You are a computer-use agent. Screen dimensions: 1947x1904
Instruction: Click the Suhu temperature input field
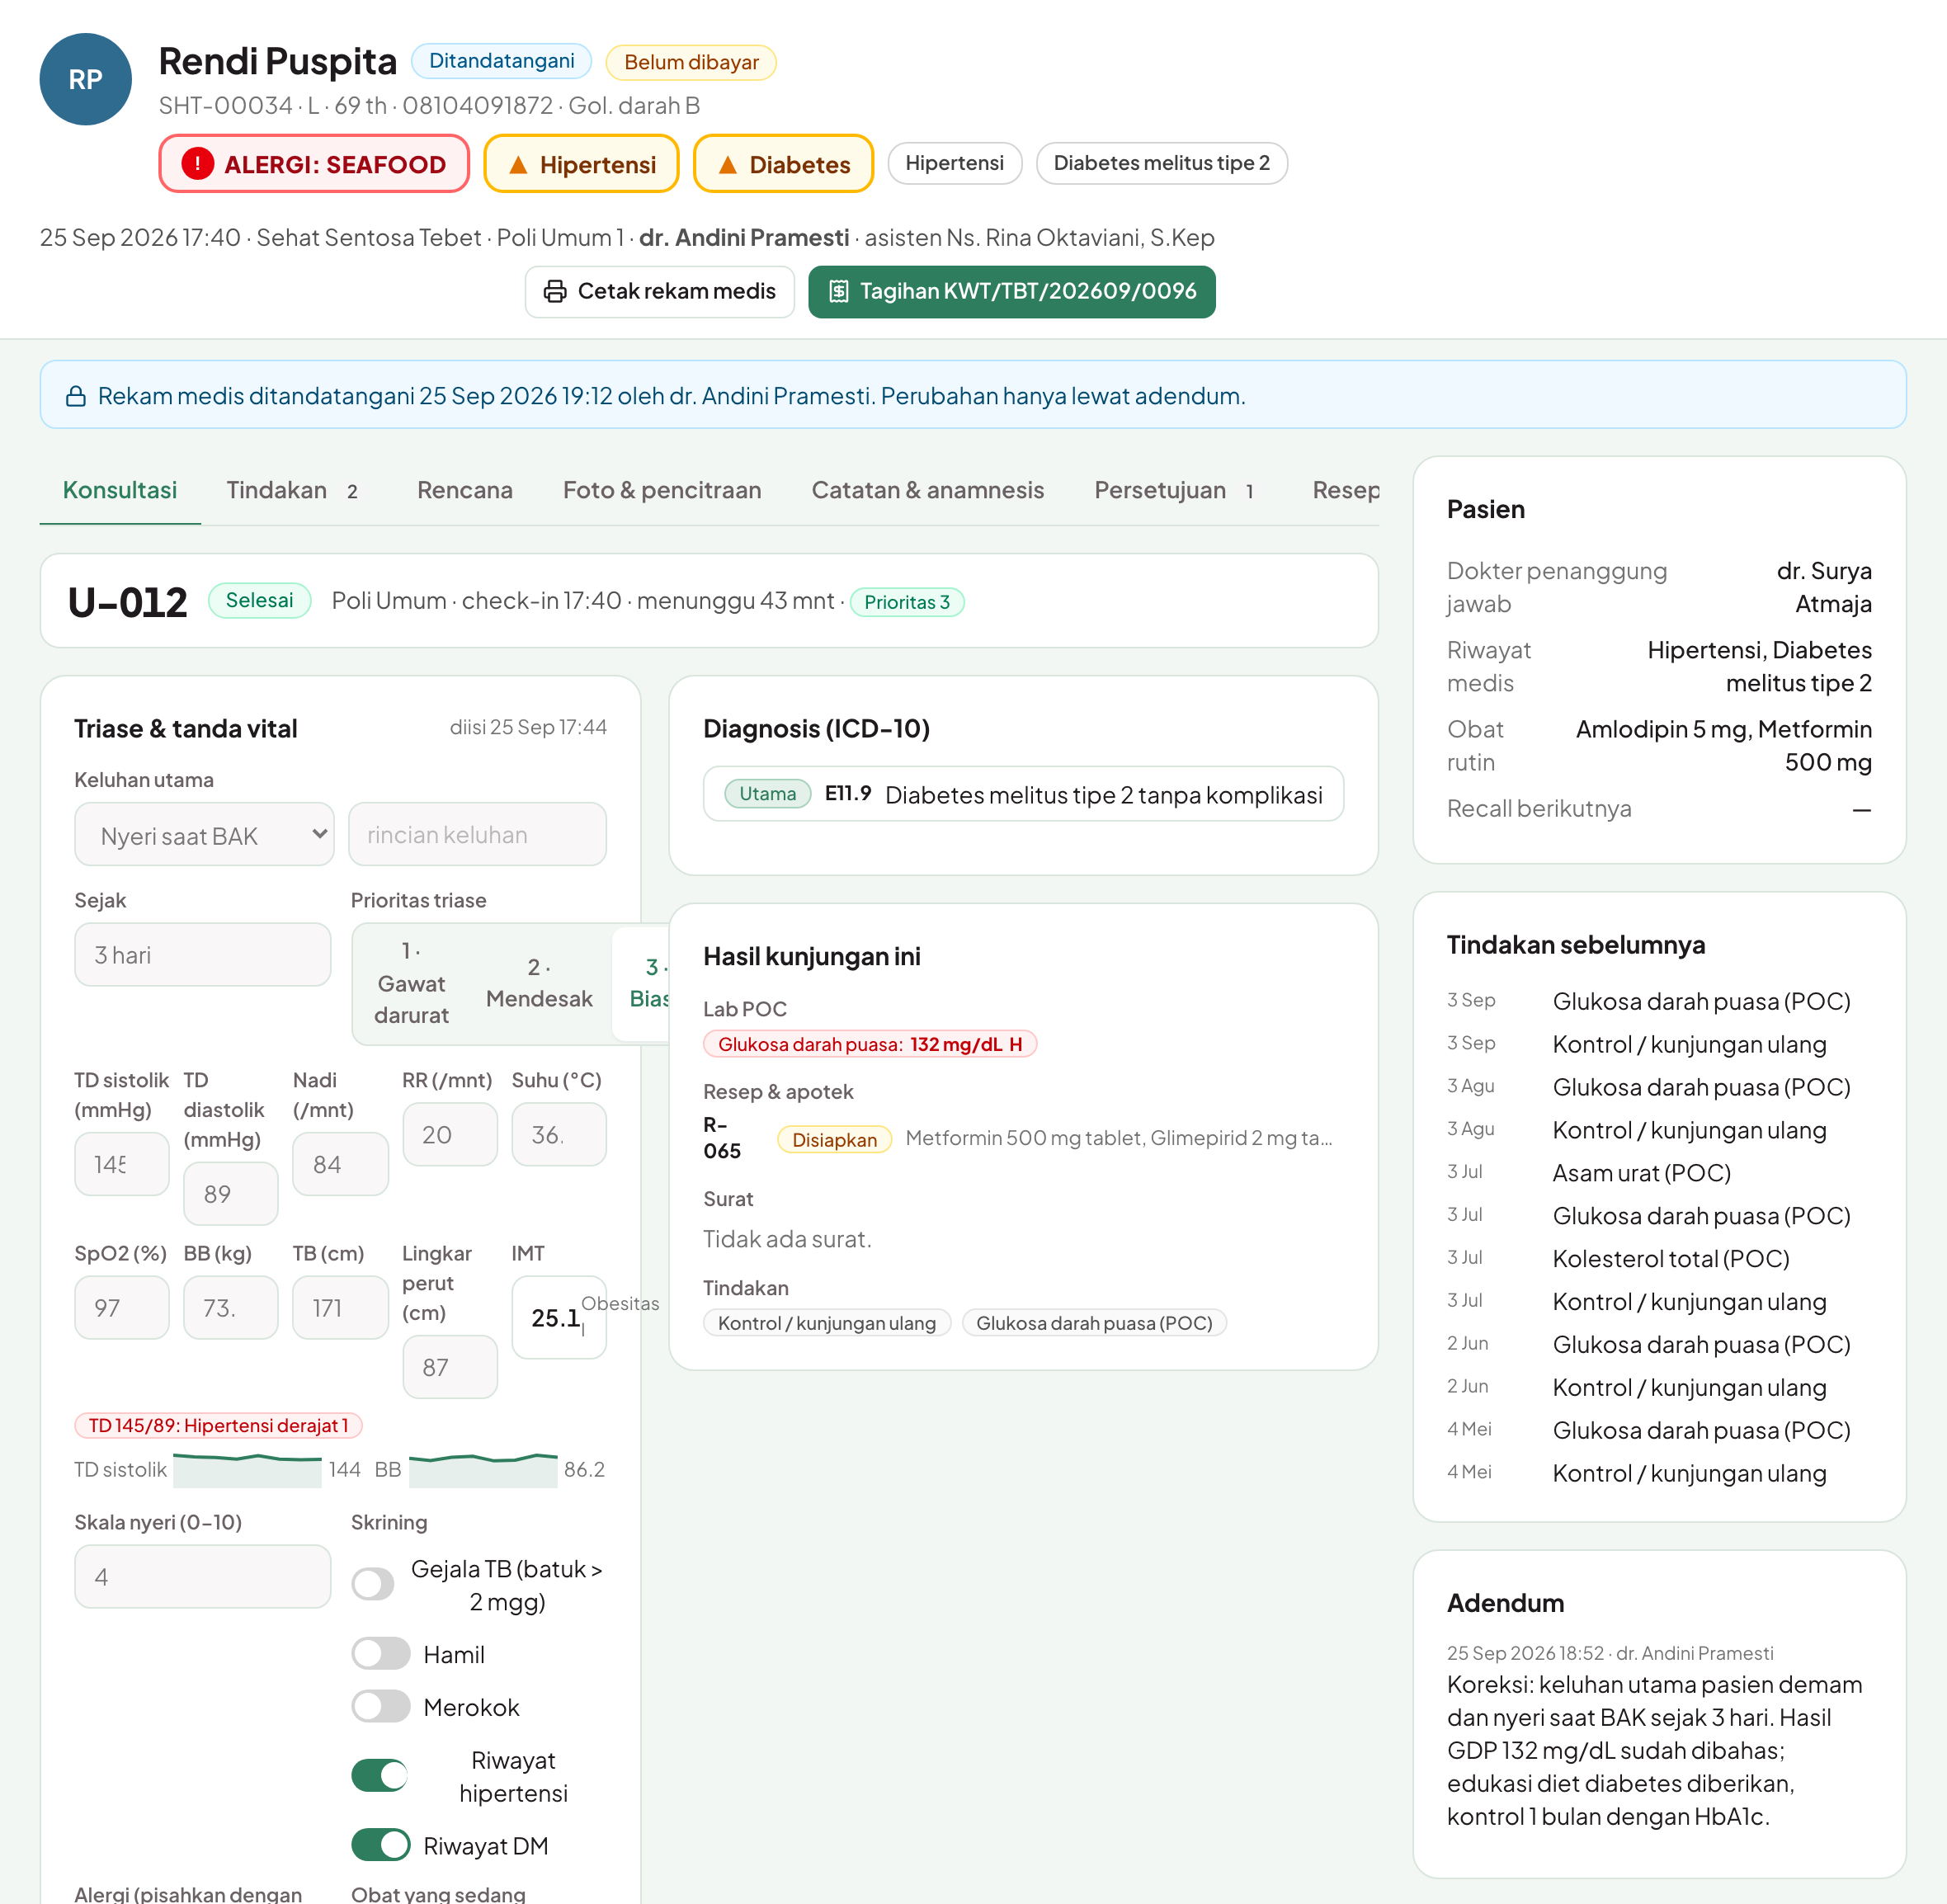[x=559, y=1134]
